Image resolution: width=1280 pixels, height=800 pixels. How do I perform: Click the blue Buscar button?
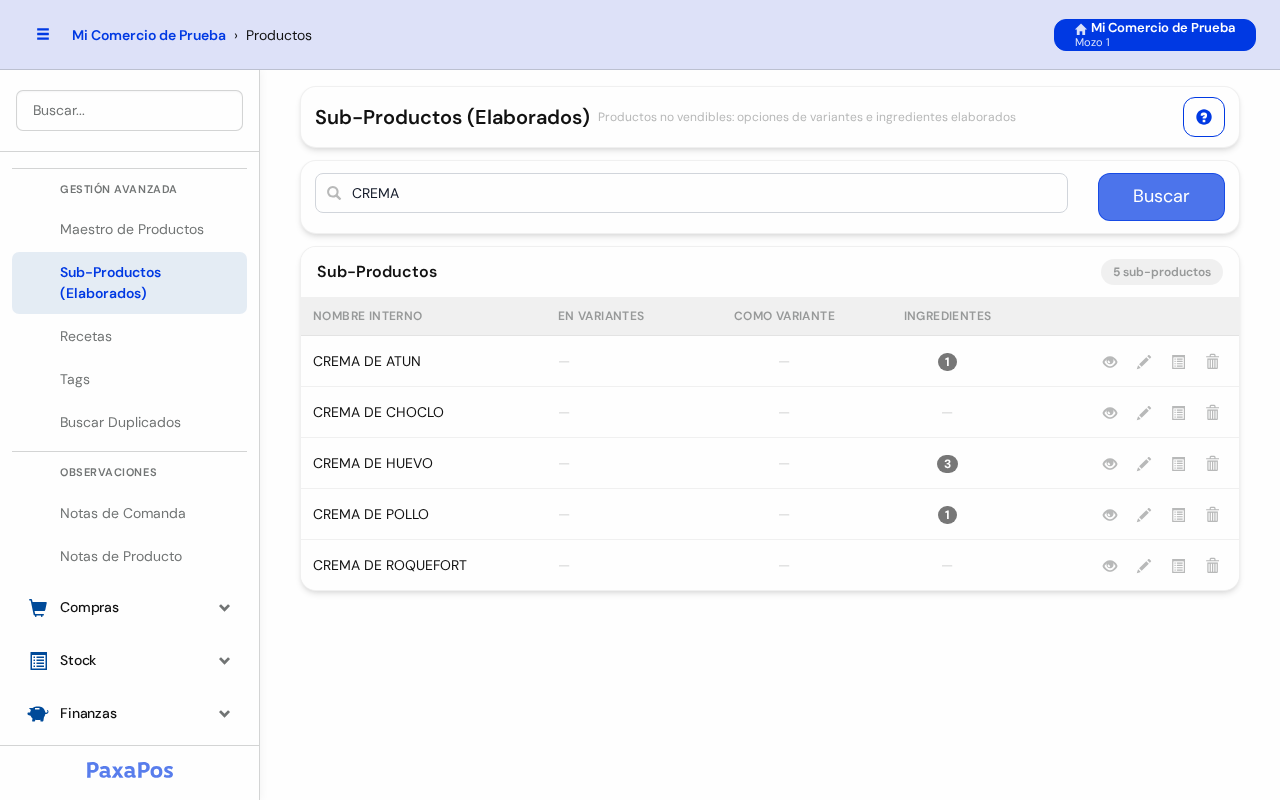[1161, 197]
